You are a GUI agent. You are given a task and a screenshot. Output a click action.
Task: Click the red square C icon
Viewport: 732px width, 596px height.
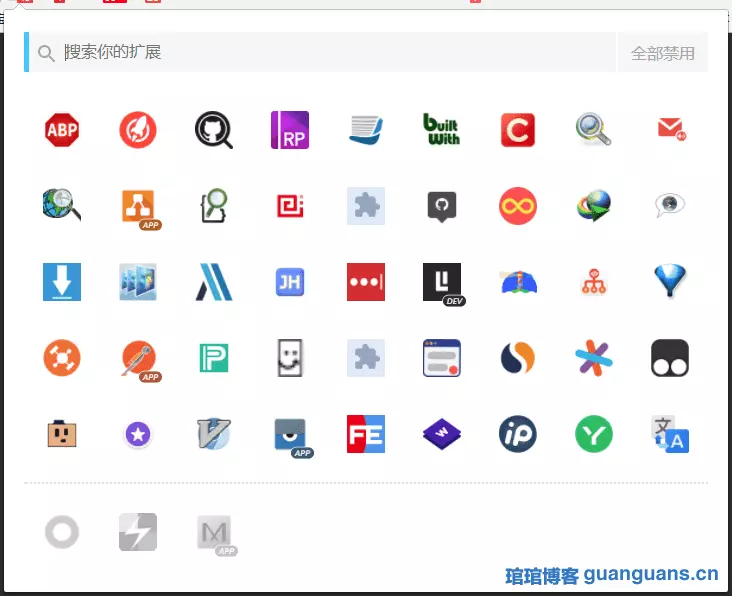518,130
